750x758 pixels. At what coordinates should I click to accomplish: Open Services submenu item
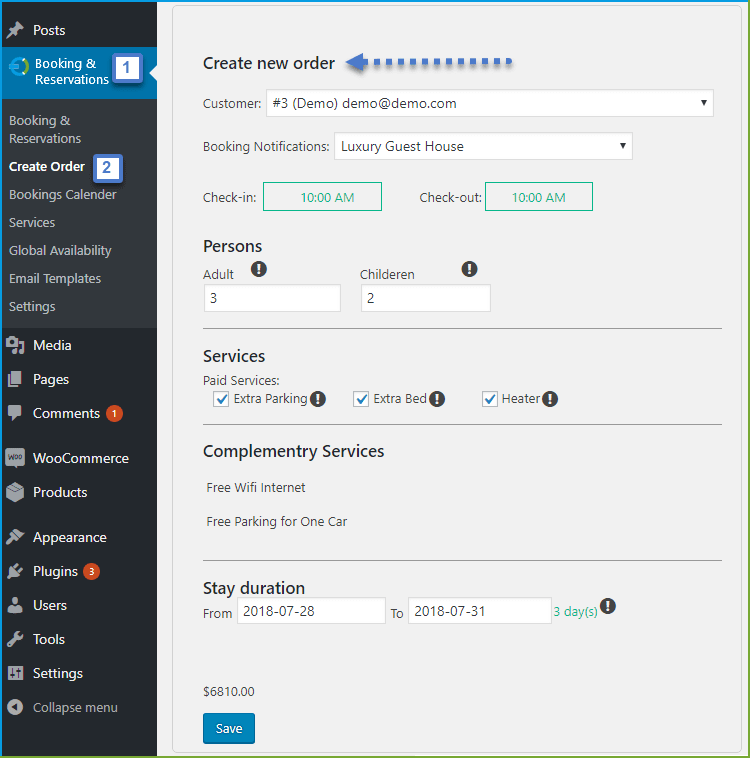pos(32,222)
